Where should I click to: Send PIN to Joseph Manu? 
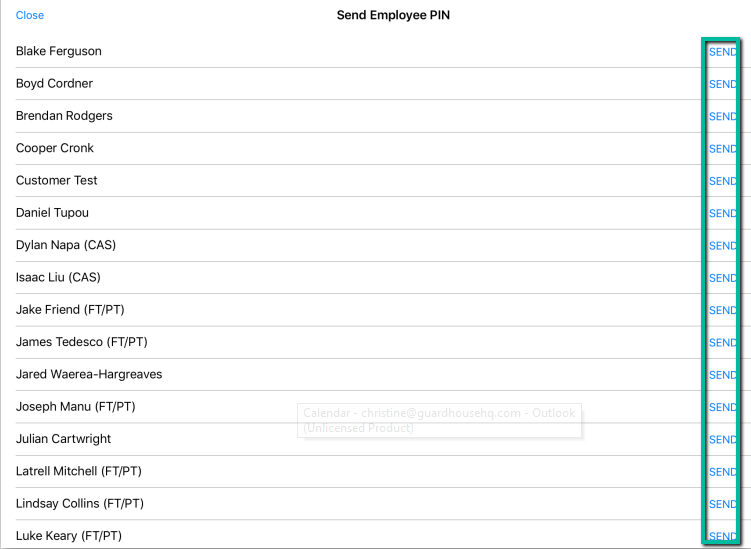click(x=723, y=407)
